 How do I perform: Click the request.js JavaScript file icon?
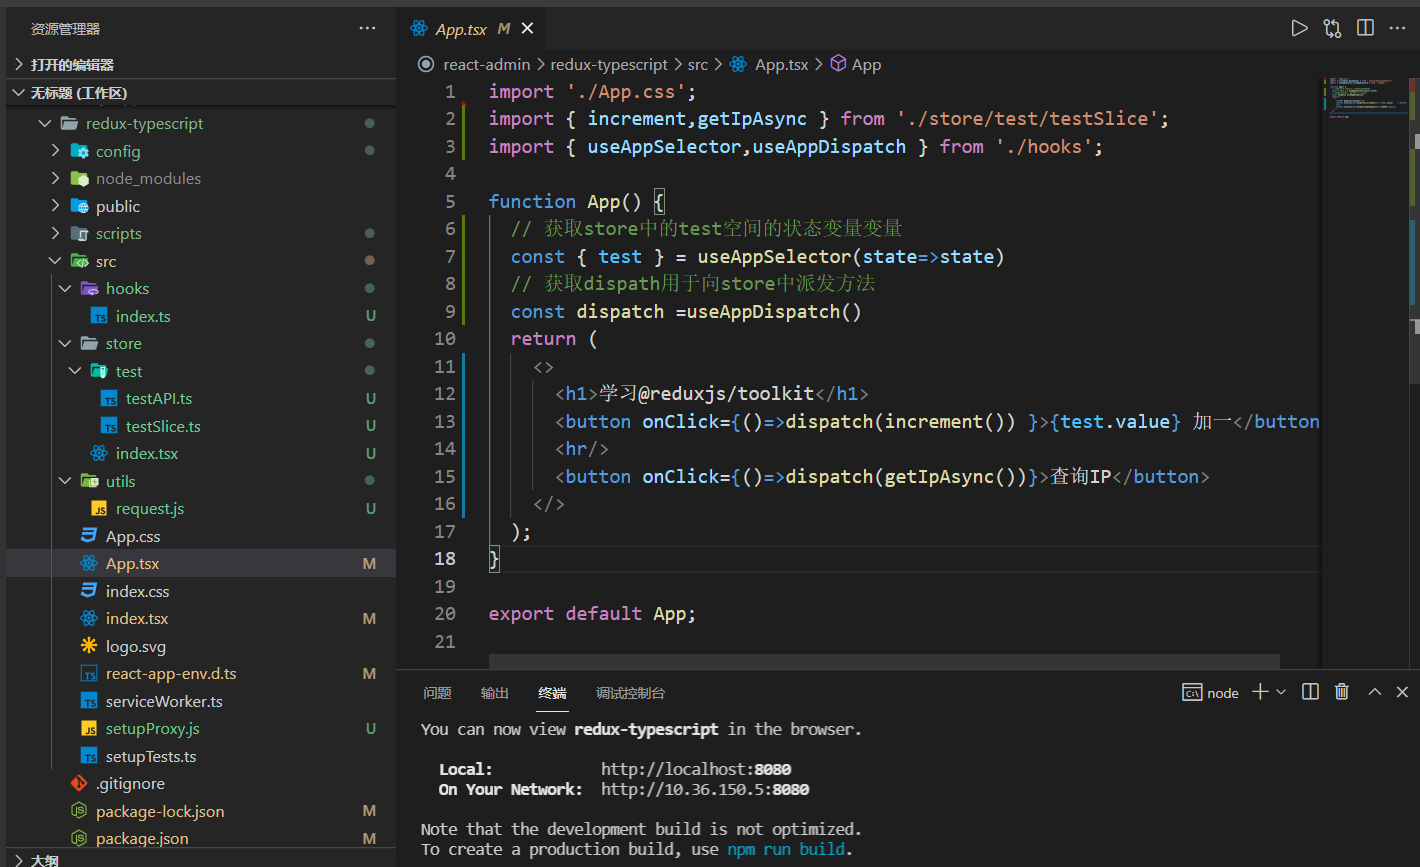coord(99,508)
